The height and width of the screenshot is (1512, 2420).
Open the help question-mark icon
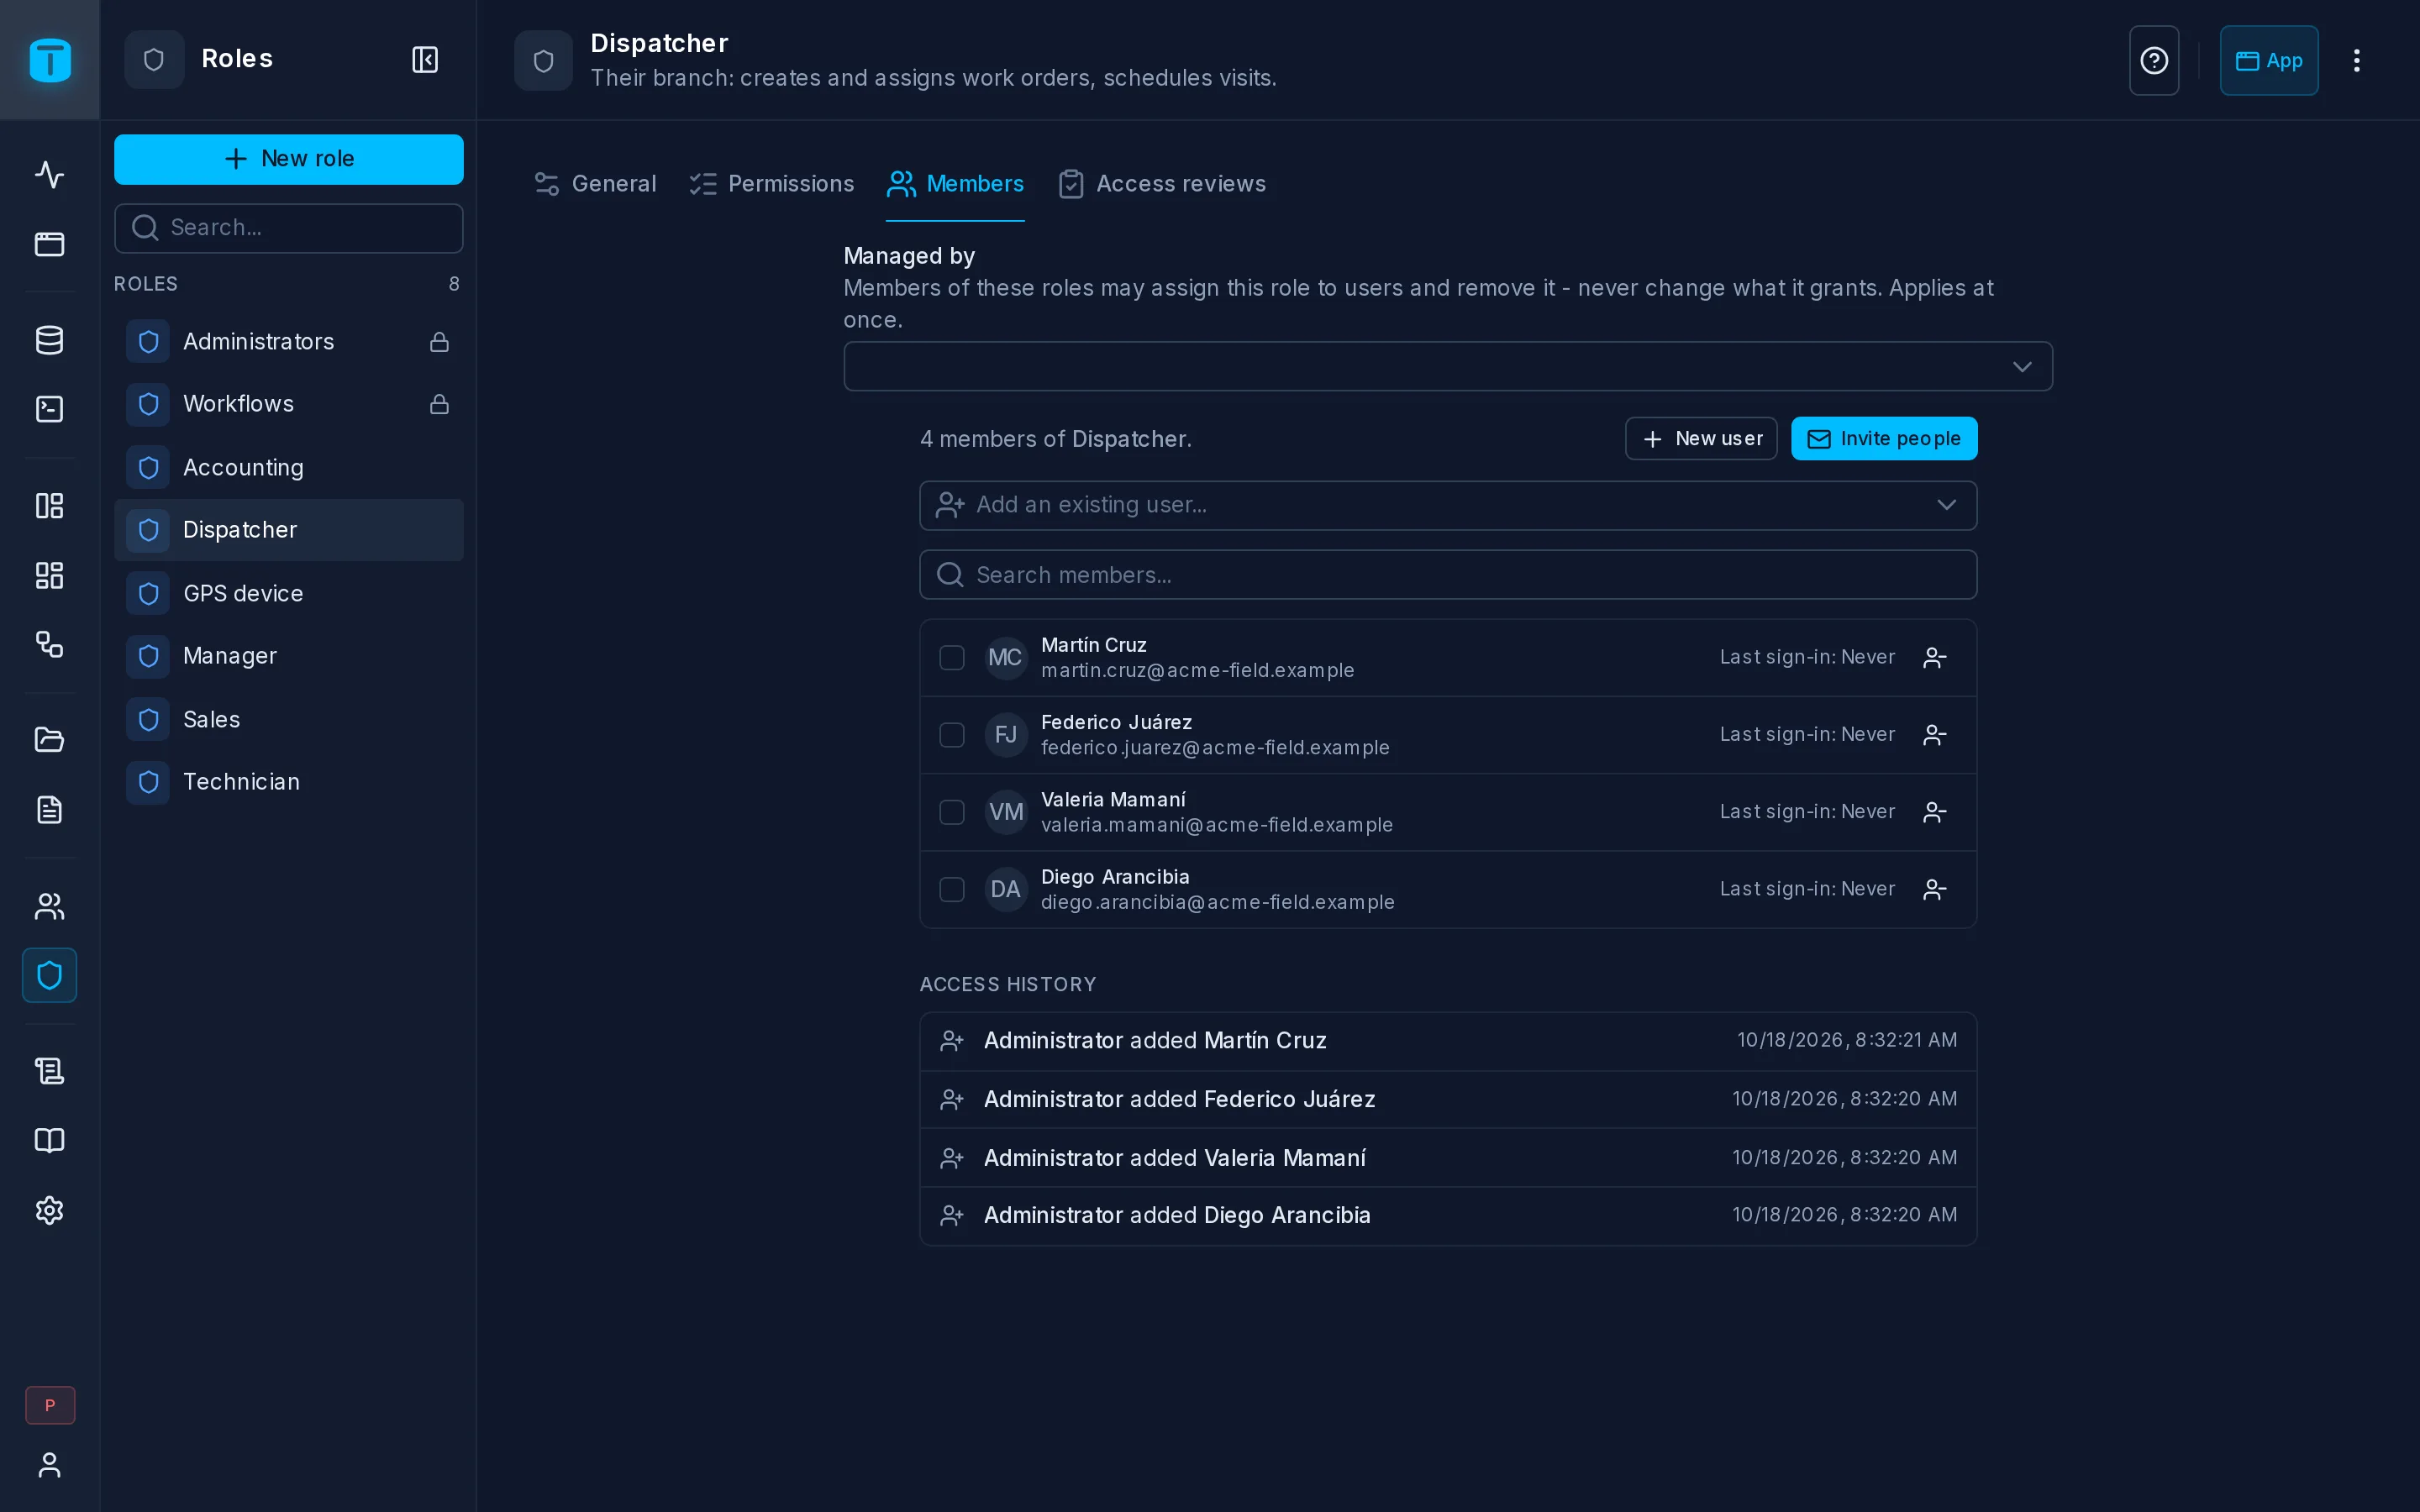(x=2154, y=61)
